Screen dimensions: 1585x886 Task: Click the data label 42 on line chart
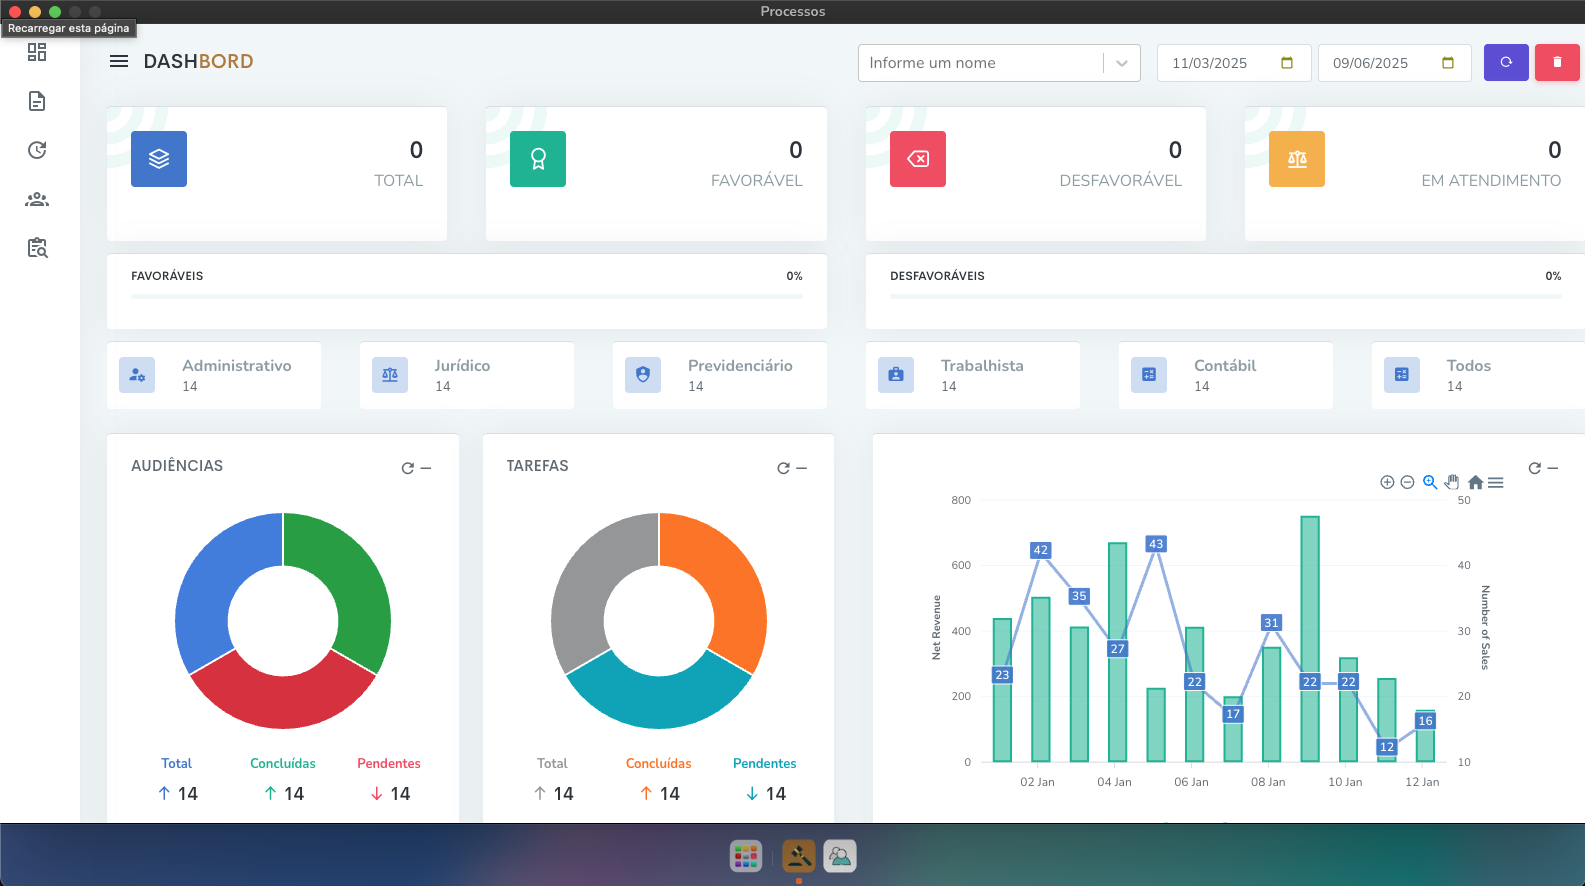(1041, 550)
